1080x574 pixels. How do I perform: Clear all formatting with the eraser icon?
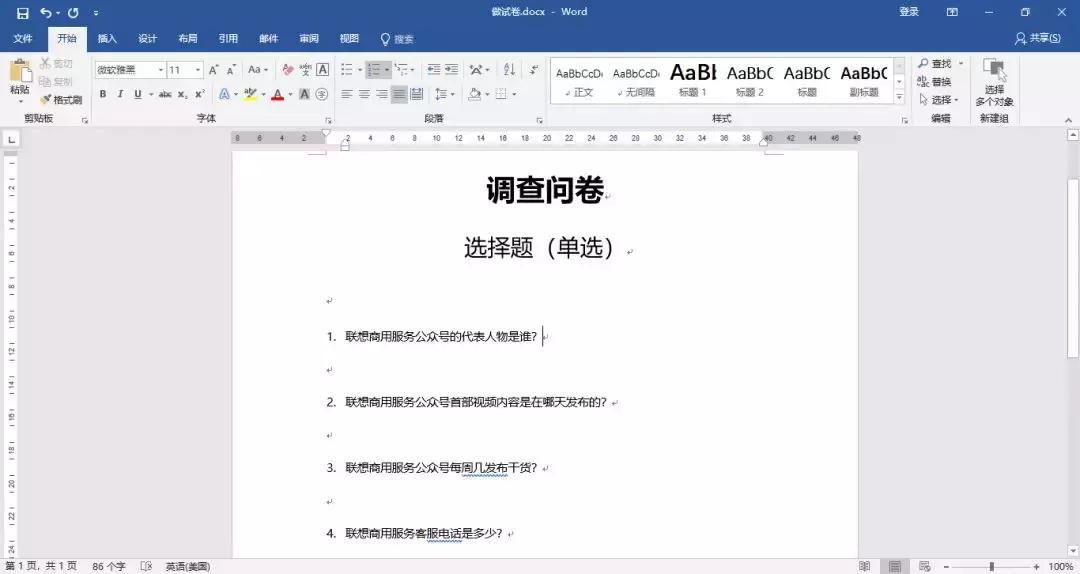tap(288, 70)
